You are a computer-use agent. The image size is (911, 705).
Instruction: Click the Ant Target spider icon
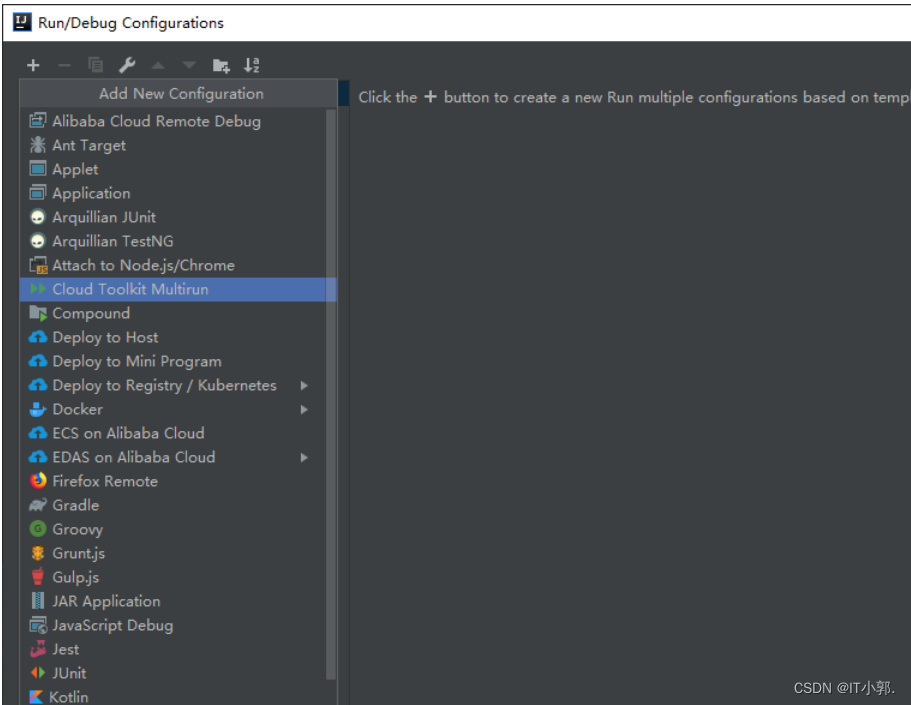click(38, 145)
